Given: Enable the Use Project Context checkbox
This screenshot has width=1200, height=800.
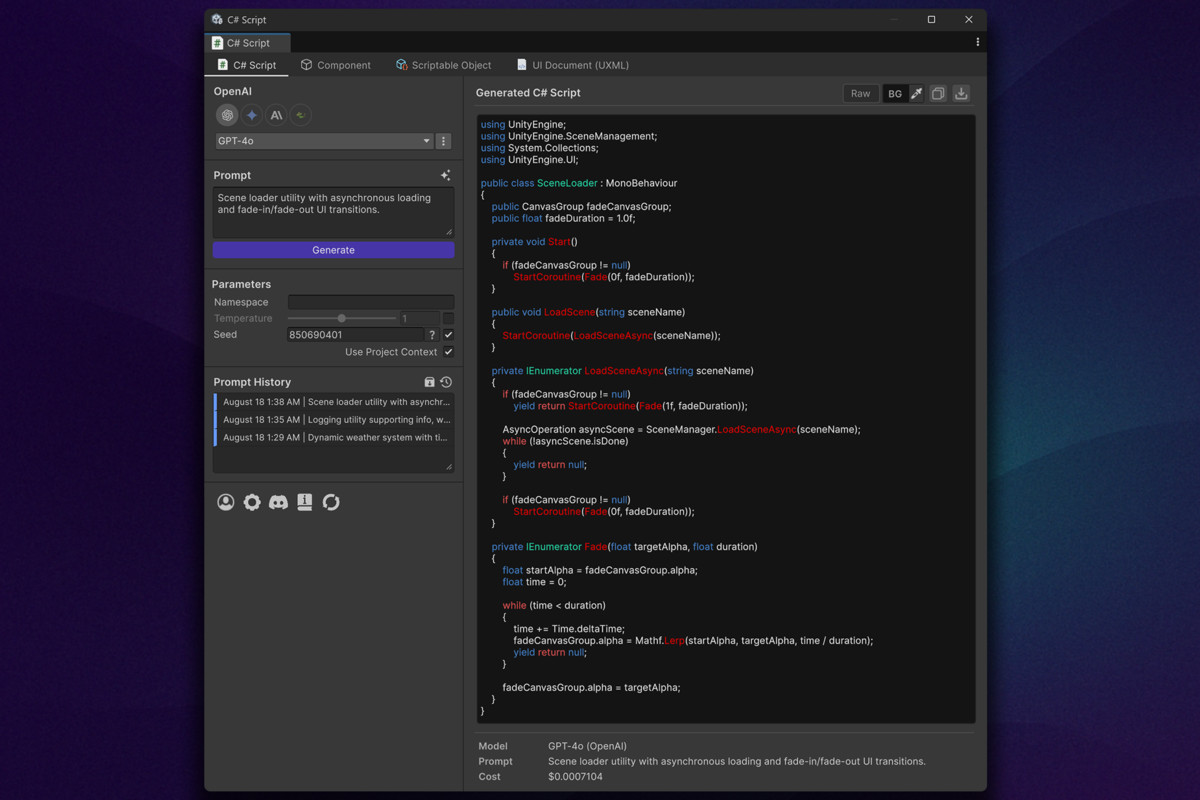Looking at the screenshot, I should click(x=448, y=352).
